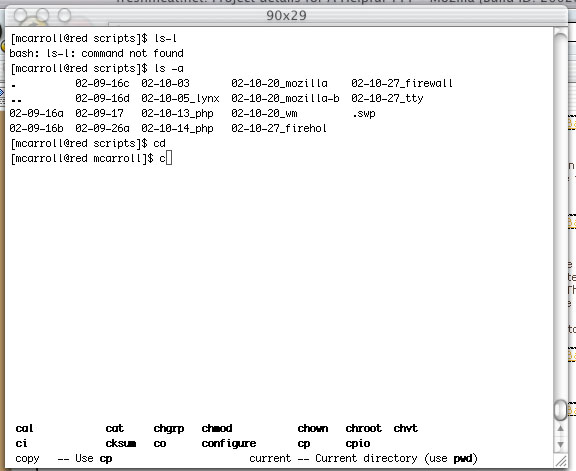Click the 'chgrp' completion suggestion
Viewport: 576px width, 471px height.
[169, 429]
